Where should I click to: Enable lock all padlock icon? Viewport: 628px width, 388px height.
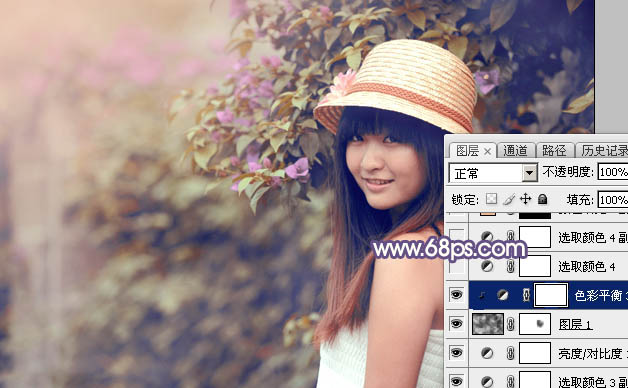coord(542,199)
